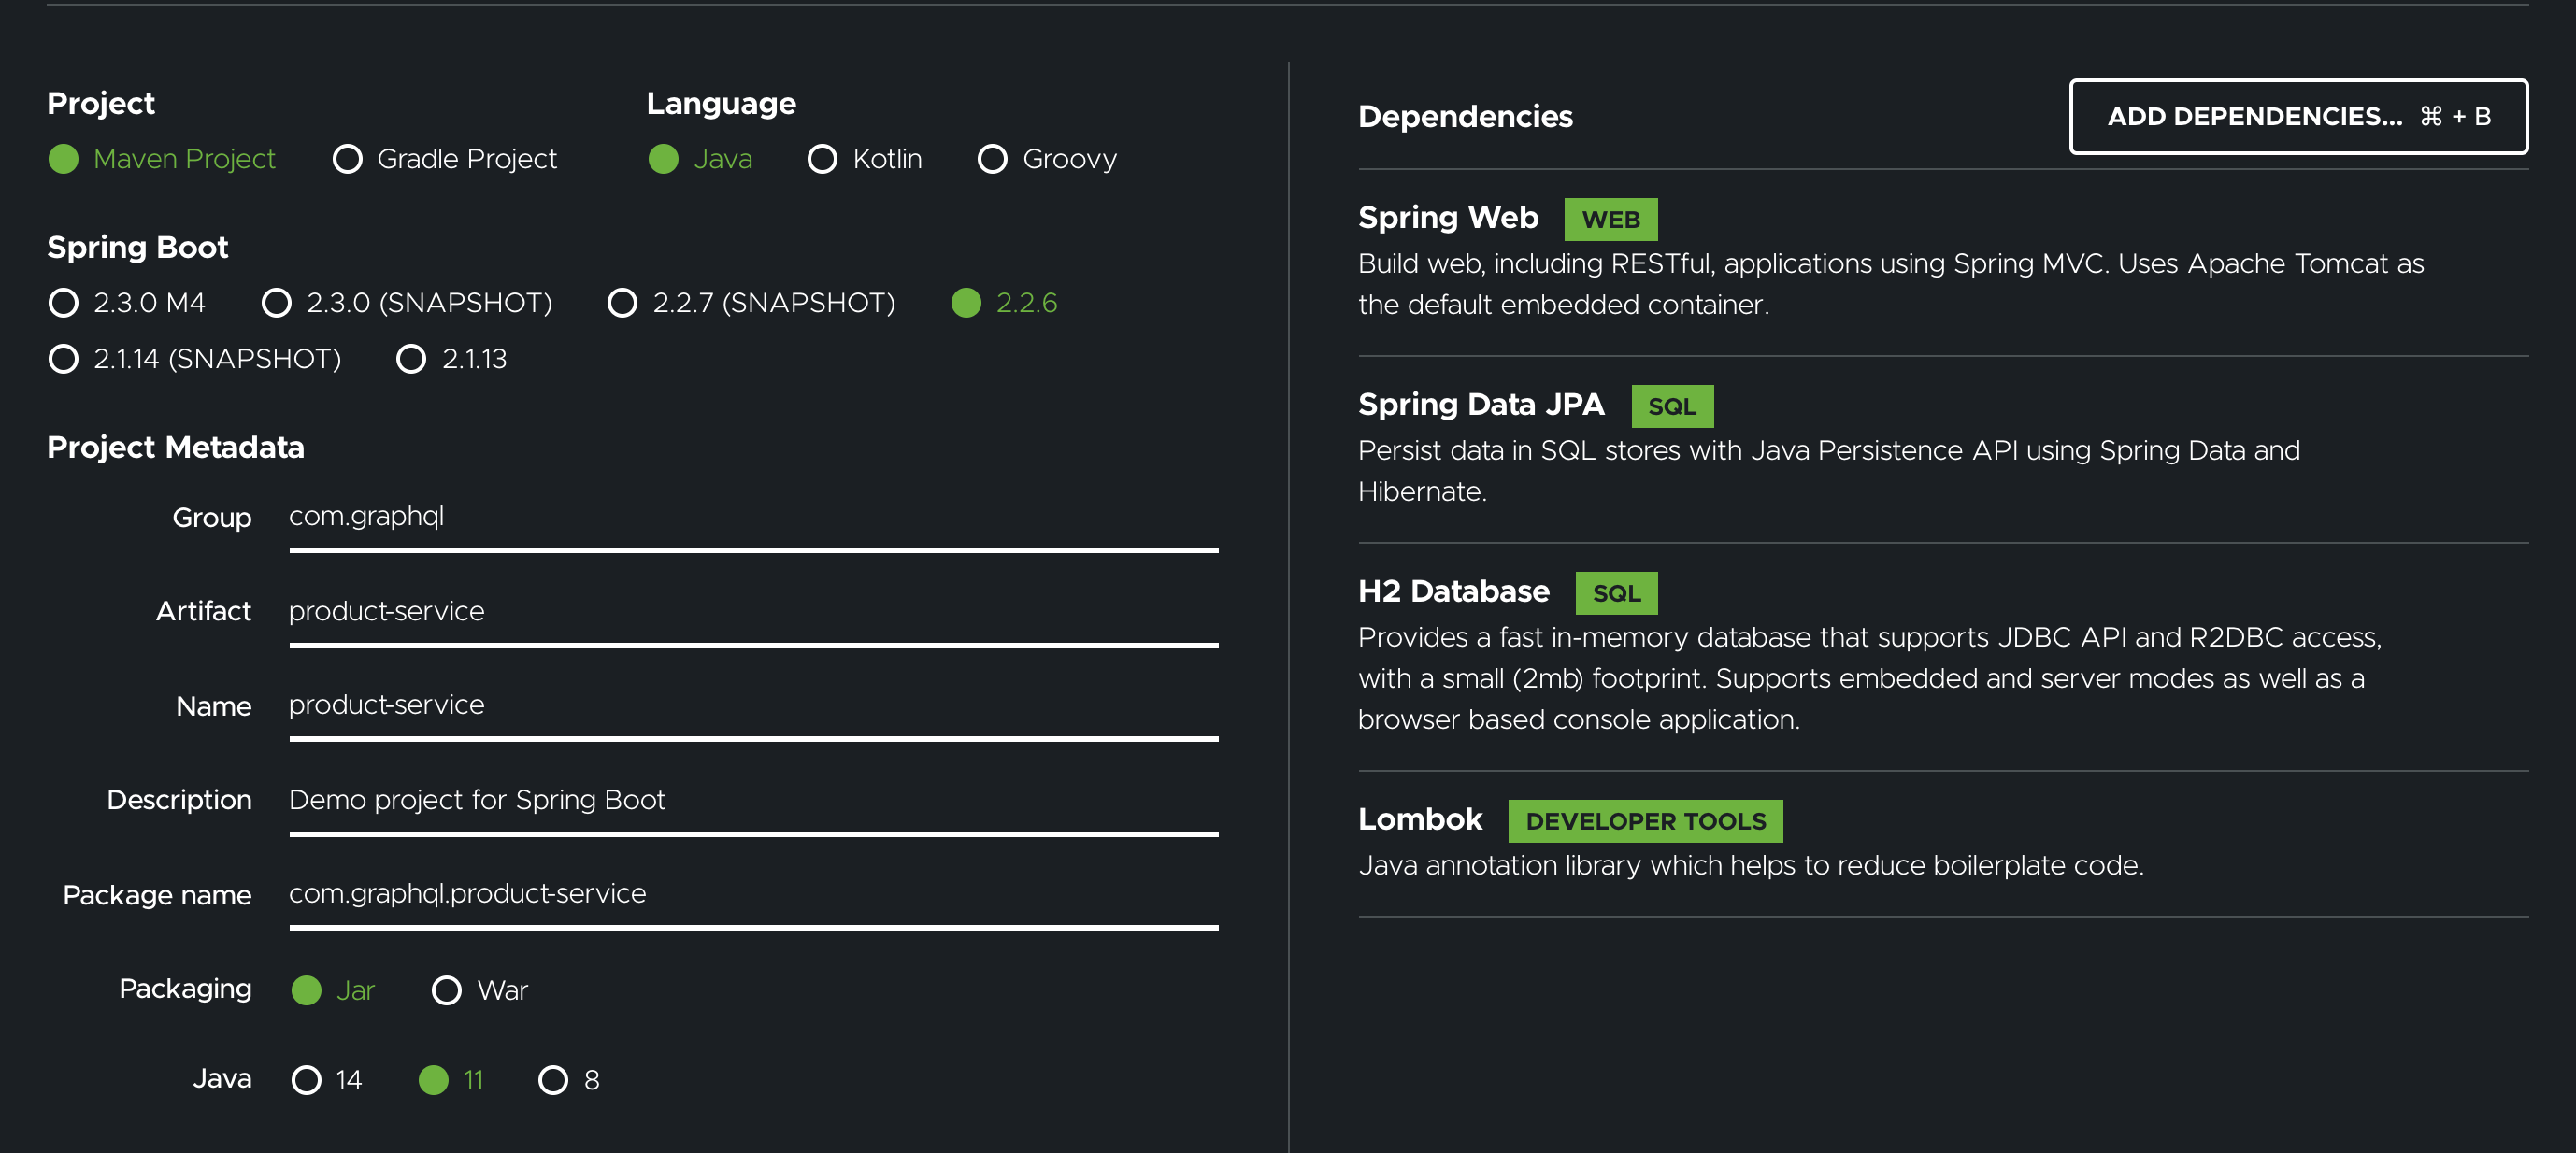This screenshot has width=2576, height=1153.
Task: Pick Java version 14
Action: pyautogui.click(x=327, y=1080)
